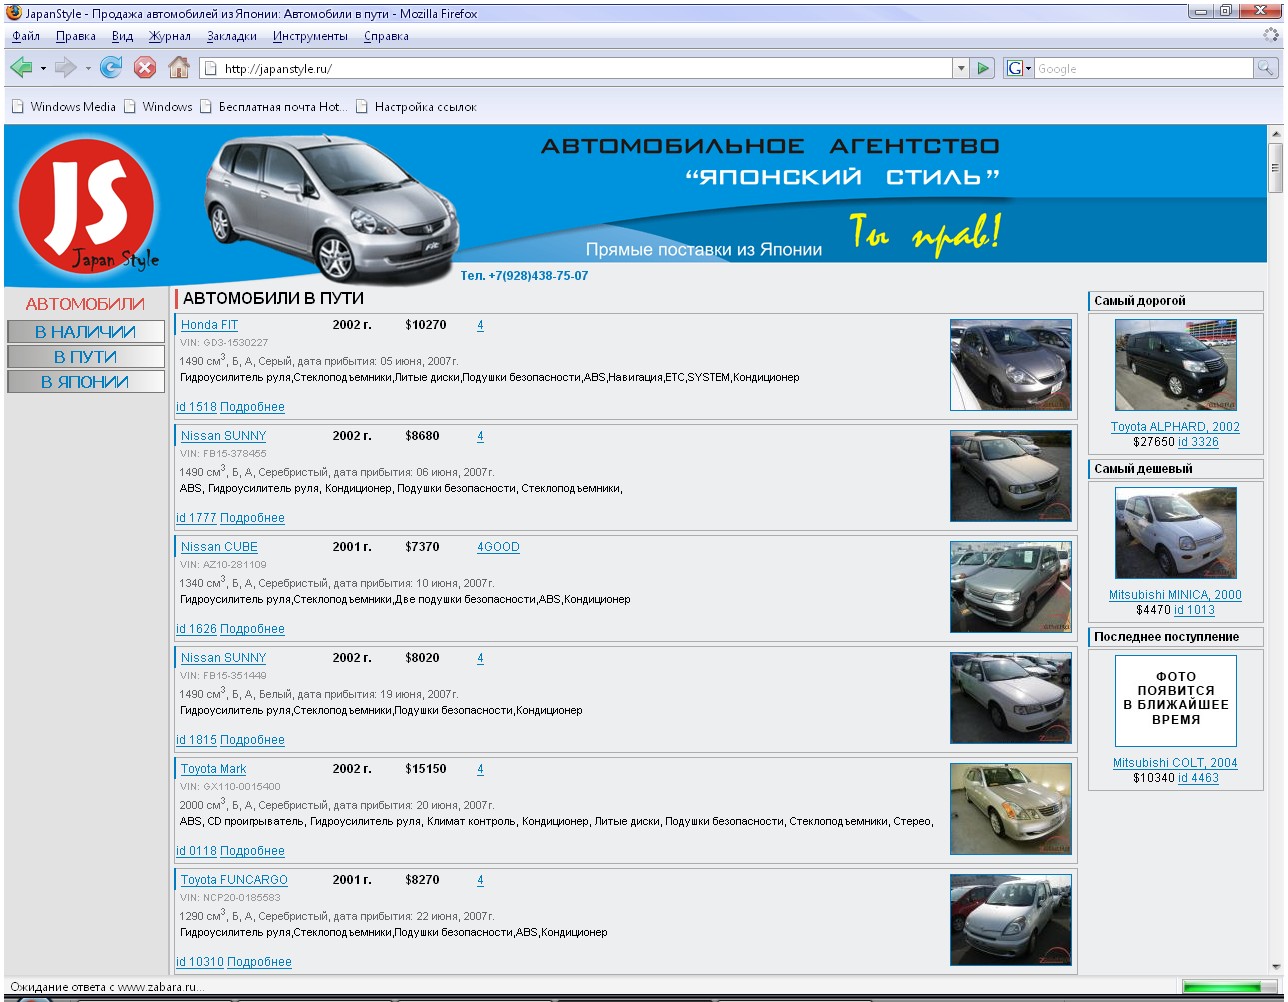1288x1002 pixels.
Task: Open the Toyota ALPHARD, 2002 link
Action: (1174, 427)
